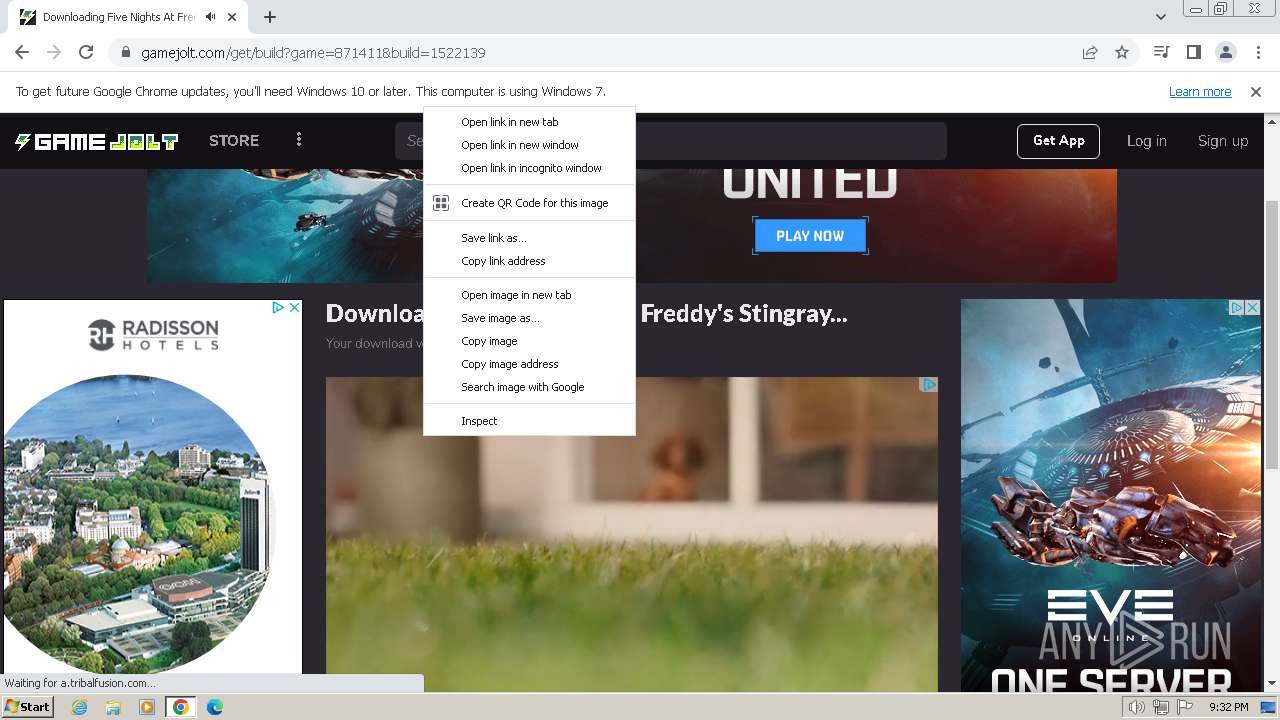Choose Create QR Code for this image
The width and height of the screenshot is (1280, 720).
(529, 203)
